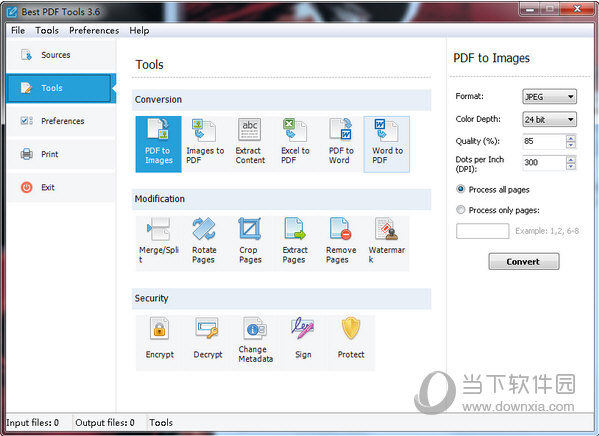The width and height of the screenshot is (599, 436).
Task: Open the Help menu
Action: point(139,31)
